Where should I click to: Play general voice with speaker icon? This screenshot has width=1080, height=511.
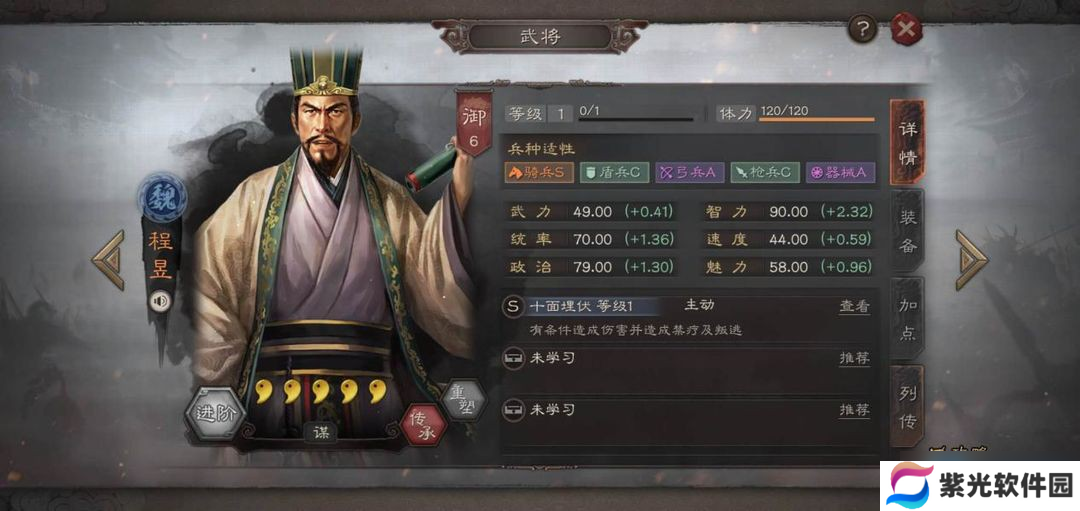[x=160, y=302]
